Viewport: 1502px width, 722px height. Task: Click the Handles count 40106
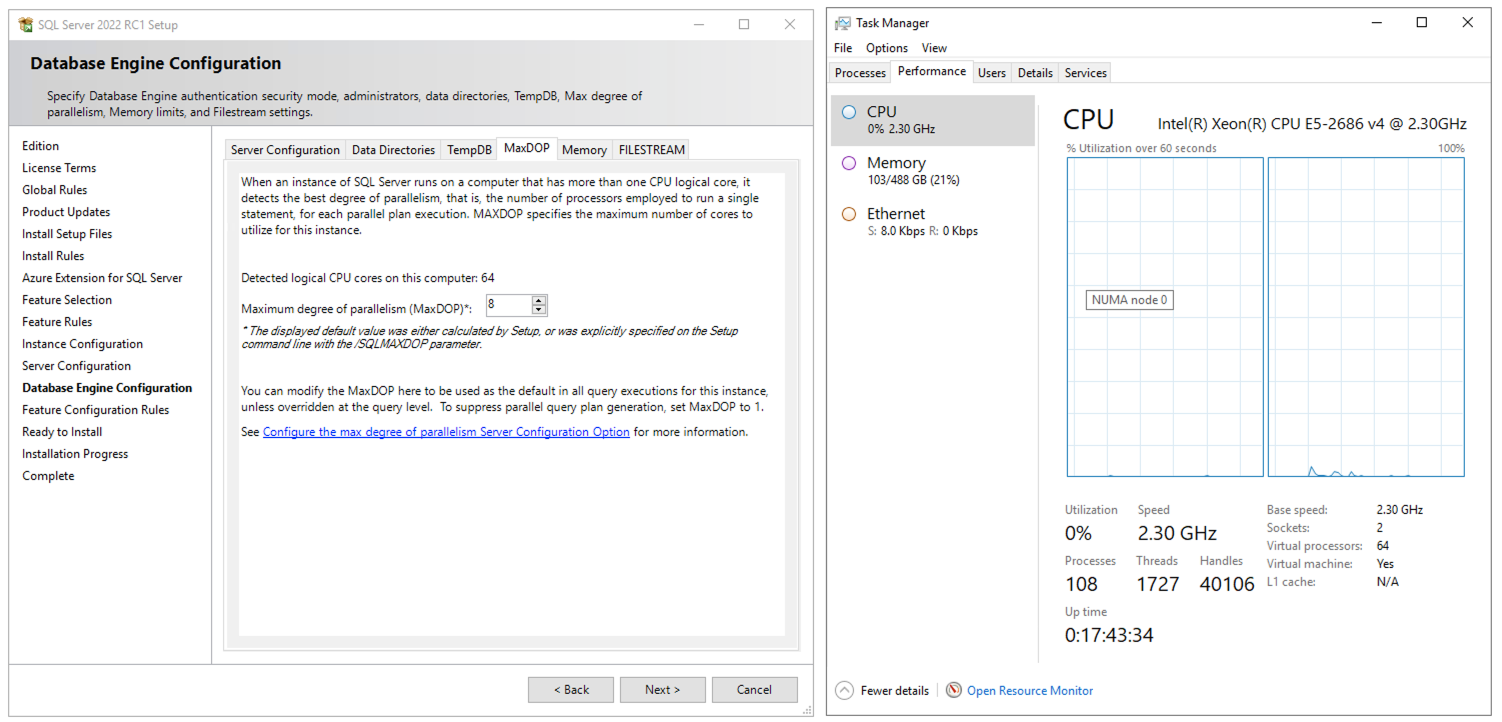(1225, 584)
